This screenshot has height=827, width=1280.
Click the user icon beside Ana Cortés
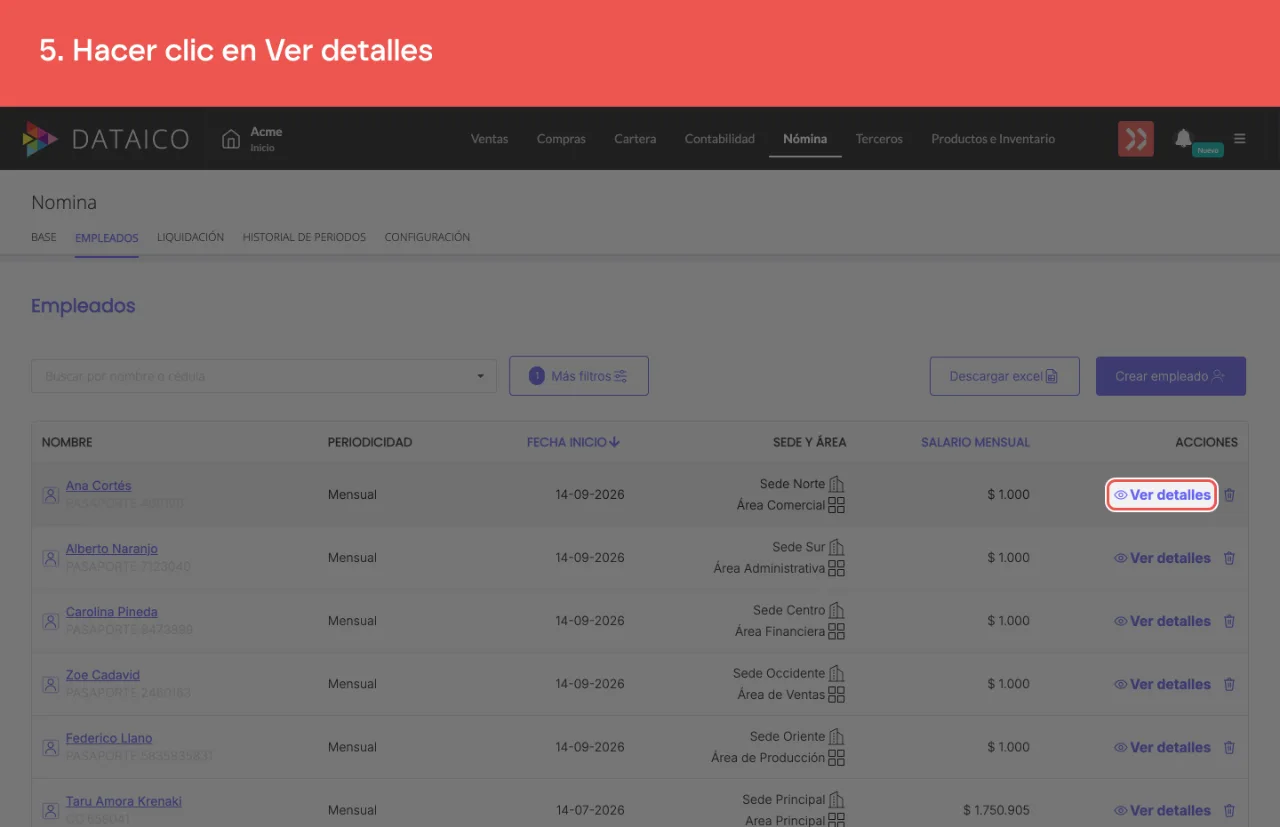coord(50,495)
